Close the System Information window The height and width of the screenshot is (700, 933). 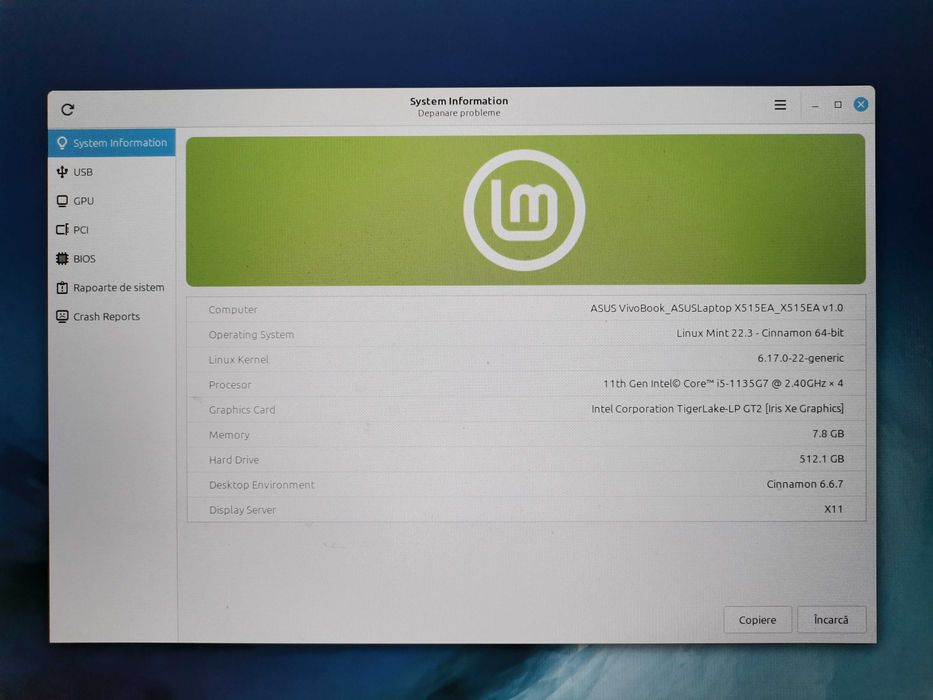tap(860, 104)
